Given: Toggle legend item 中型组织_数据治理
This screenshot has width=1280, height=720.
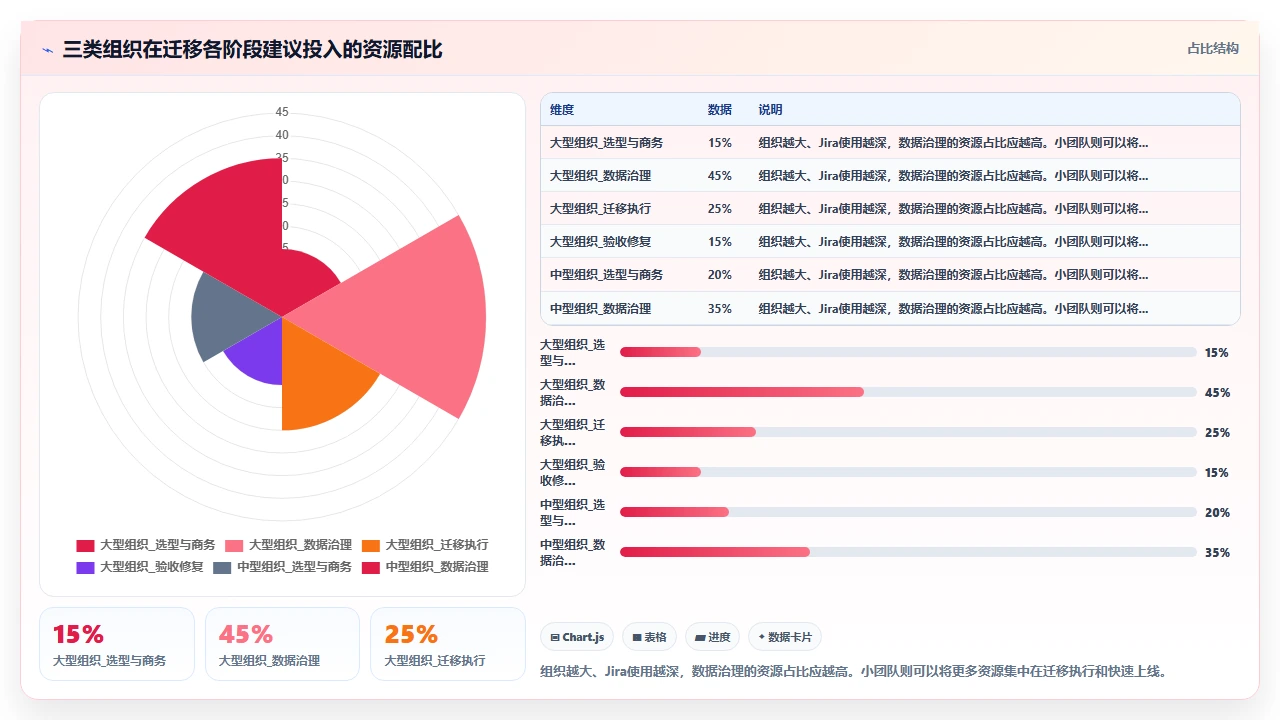Looking at the screenshot, I should click(425, 567).
